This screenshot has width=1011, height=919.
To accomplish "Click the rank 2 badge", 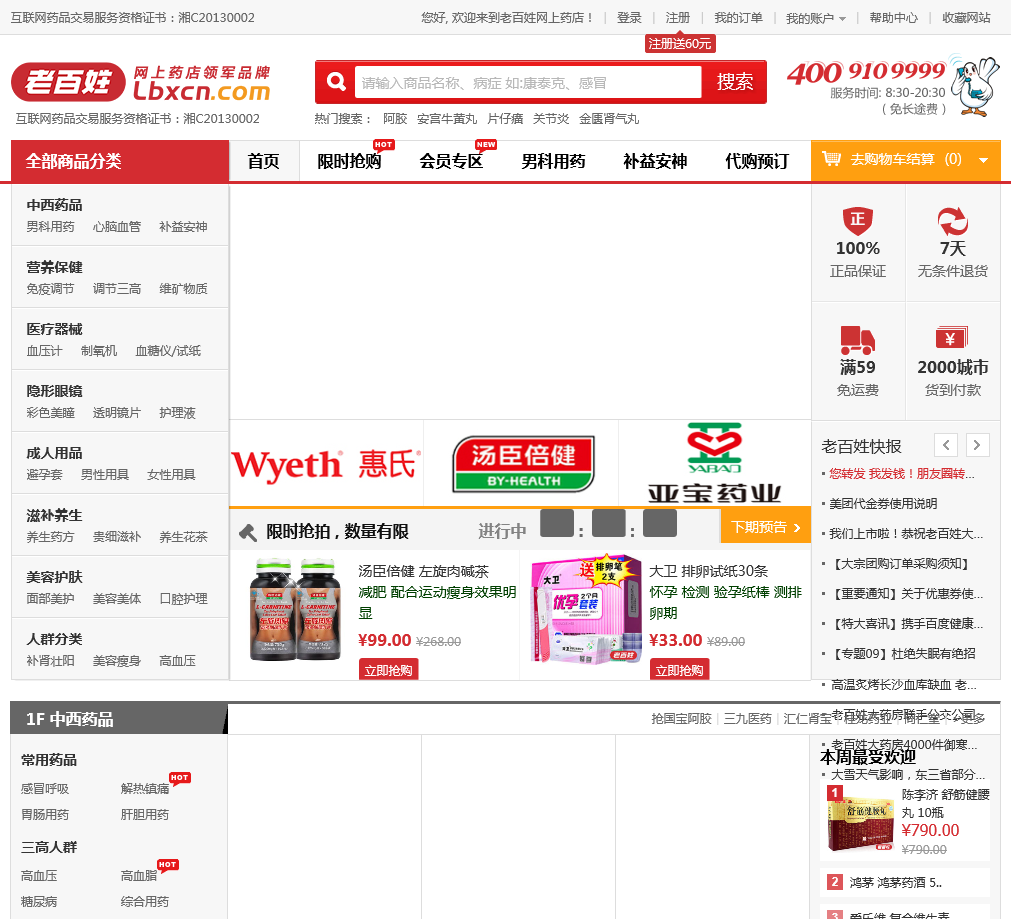I will click(x=835, y=882).
